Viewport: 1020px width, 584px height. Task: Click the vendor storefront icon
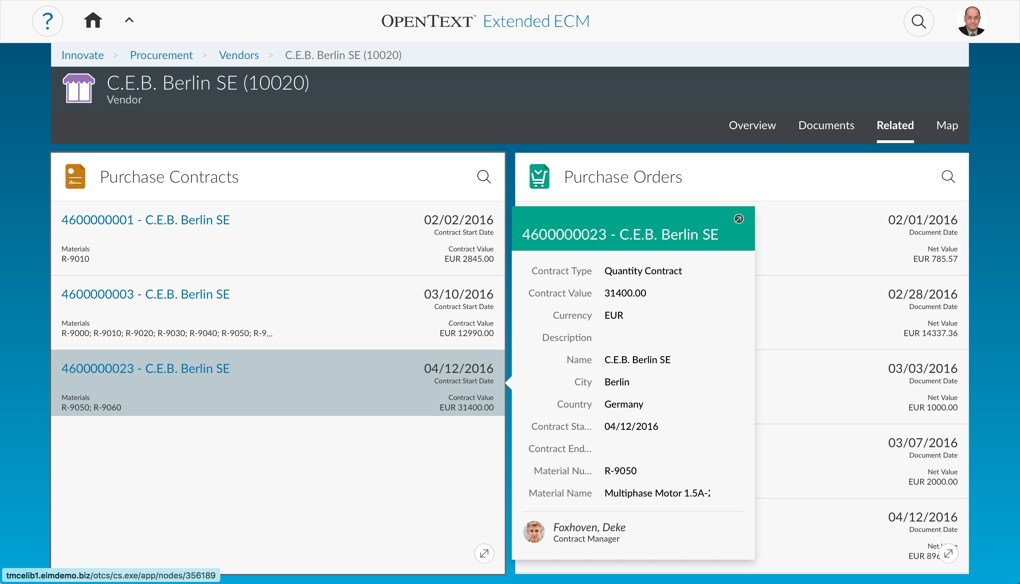(x=79, y=88)
